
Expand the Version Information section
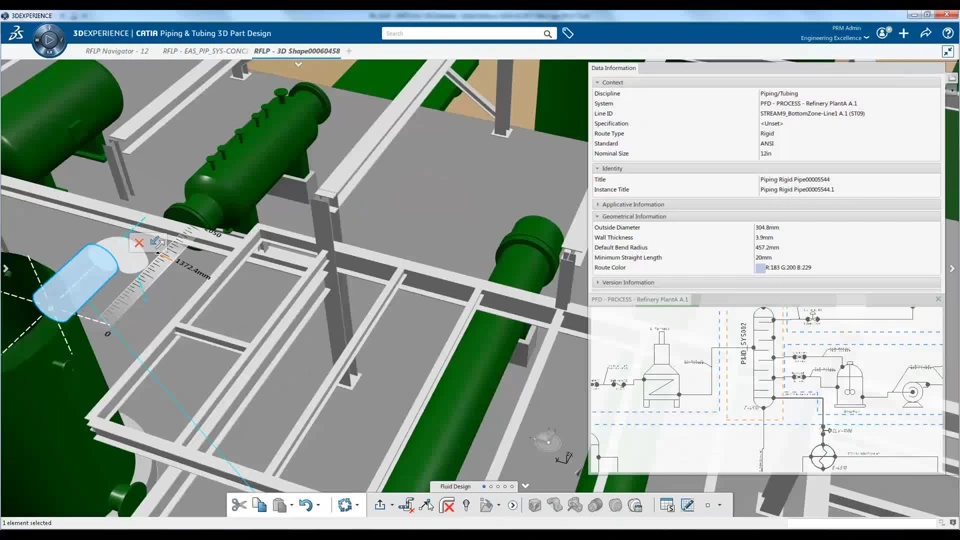[x=598, y=282]
